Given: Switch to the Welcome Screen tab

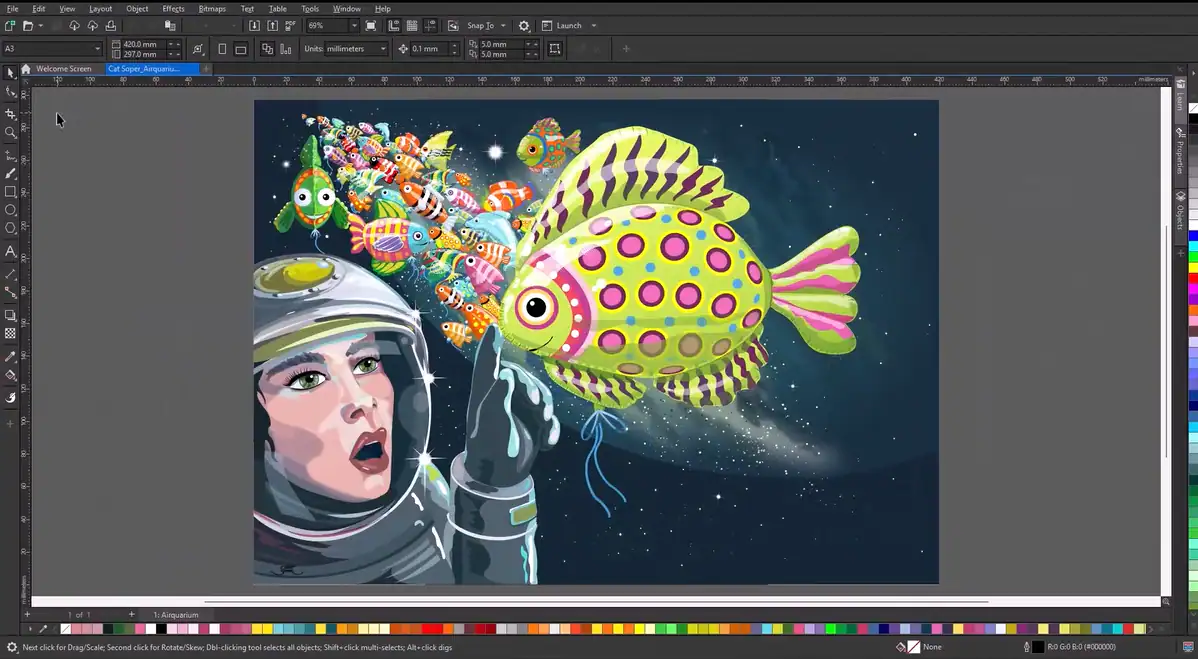Looking at the screenshot, I should 62,69.
